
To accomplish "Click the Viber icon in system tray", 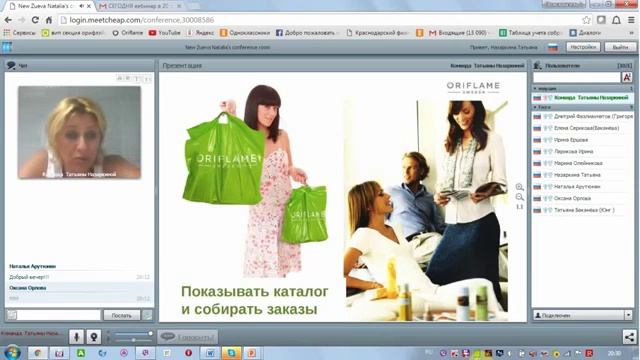I will coord(444,353).
